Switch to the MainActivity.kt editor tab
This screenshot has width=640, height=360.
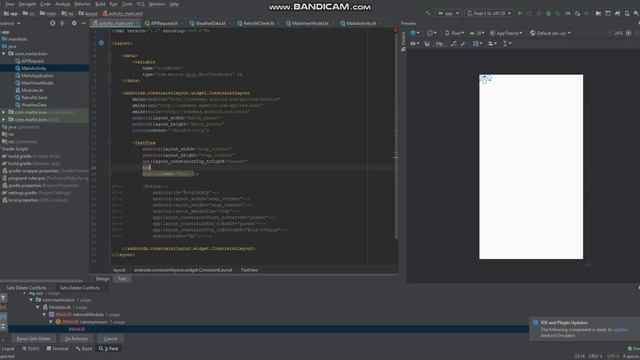(x=361, y=23)
